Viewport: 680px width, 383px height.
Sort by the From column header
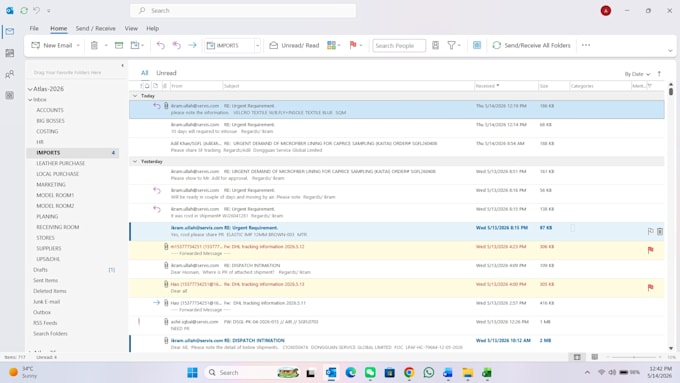coord(196,86)
